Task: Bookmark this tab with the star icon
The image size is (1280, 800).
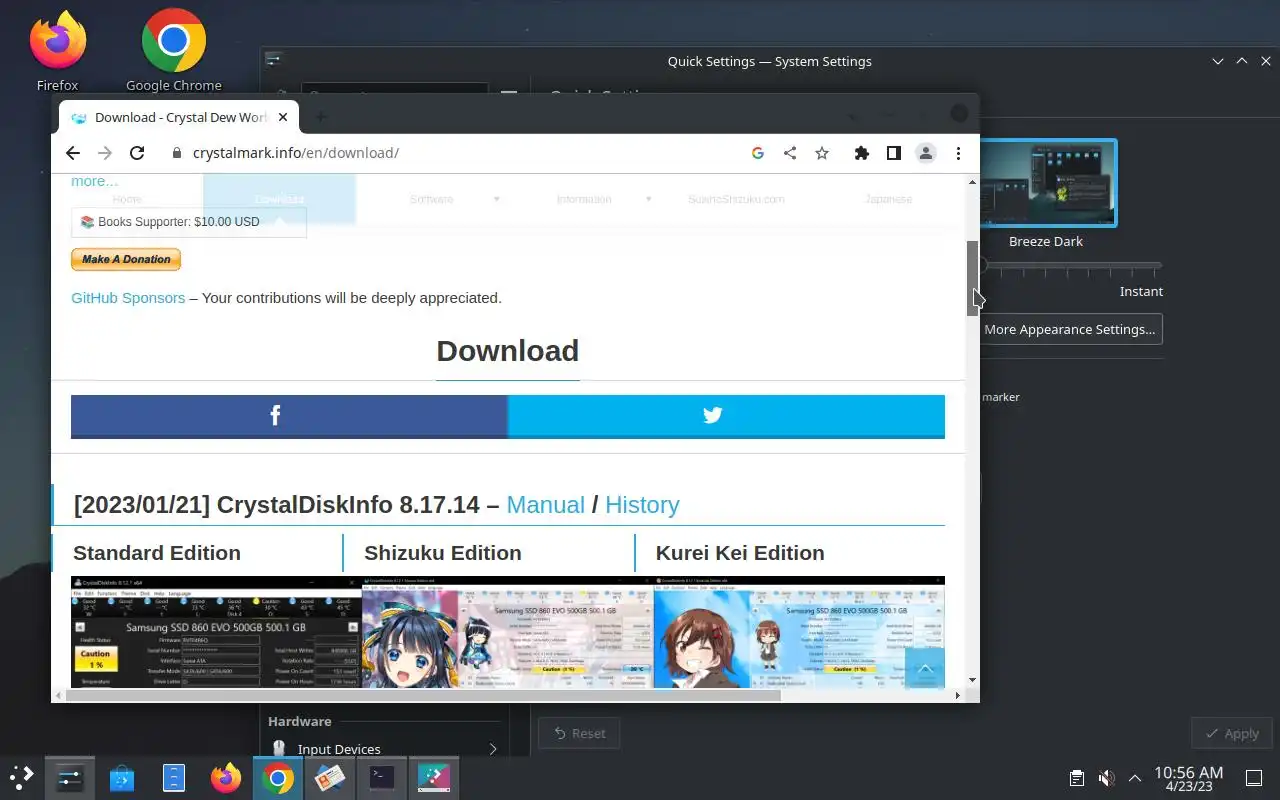Action: [822, 153]
